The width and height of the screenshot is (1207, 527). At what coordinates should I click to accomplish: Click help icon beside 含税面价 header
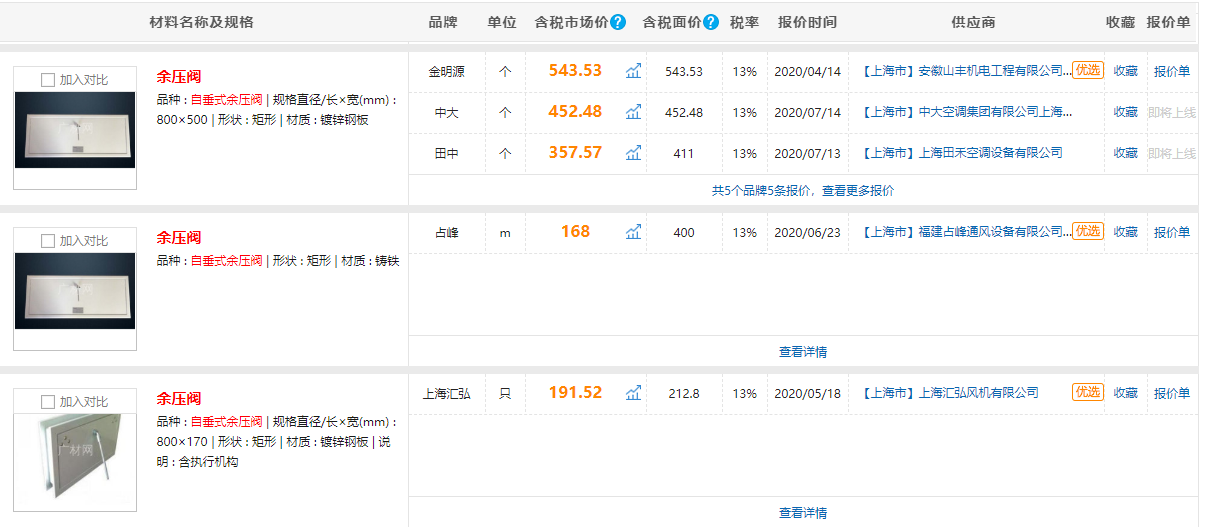[711, 22]
